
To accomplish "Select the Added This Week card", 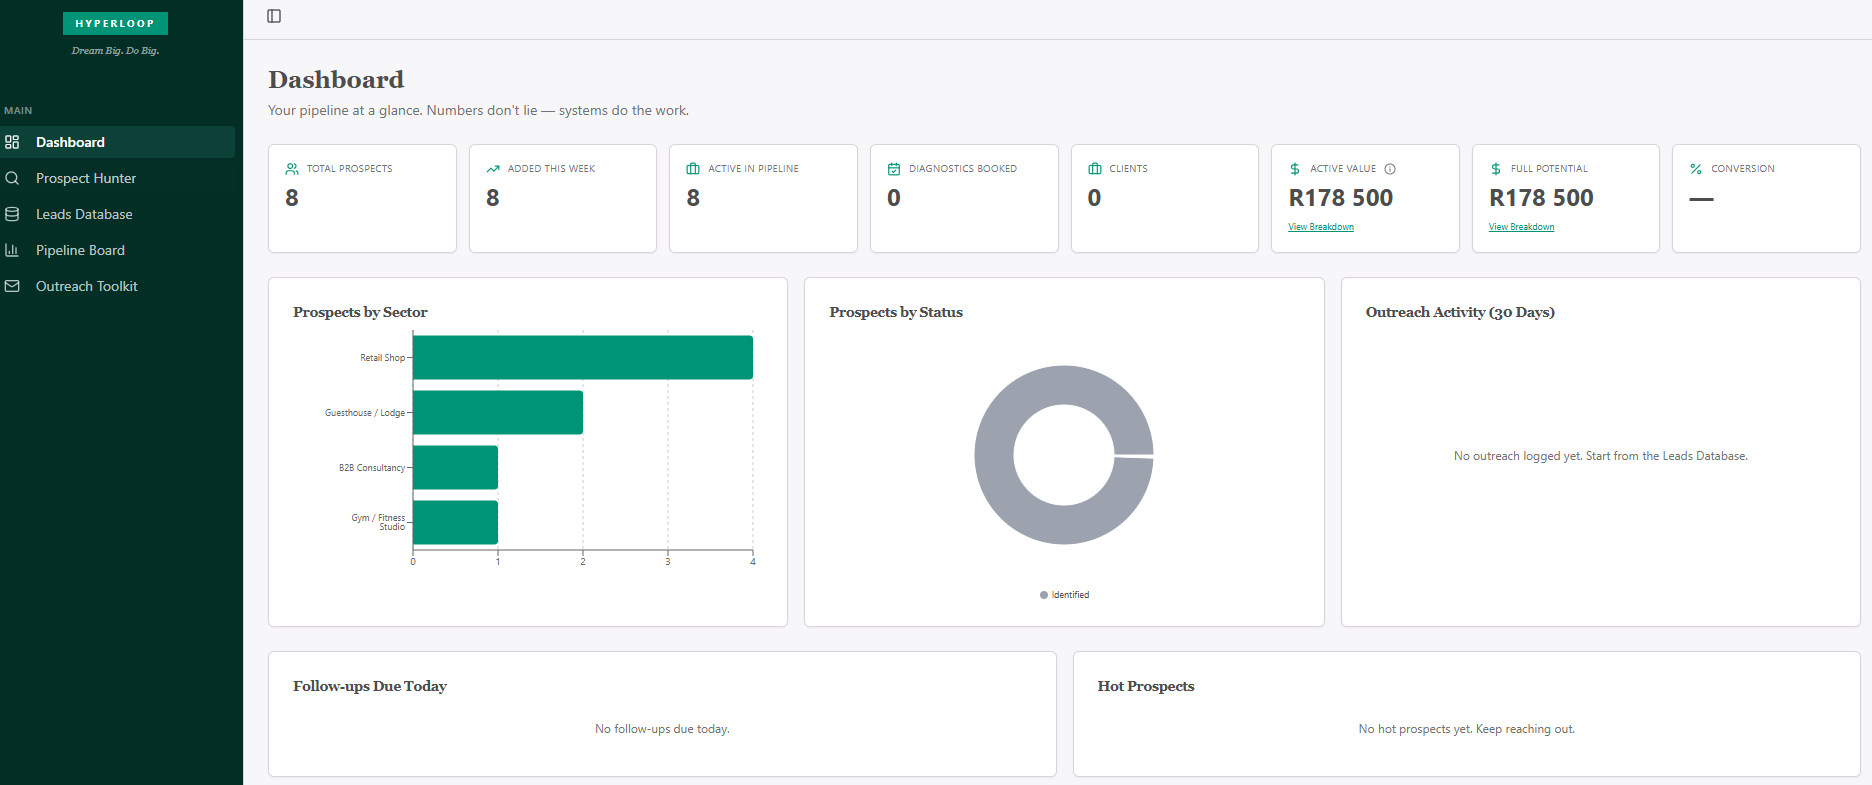I will tap(562, 198).
